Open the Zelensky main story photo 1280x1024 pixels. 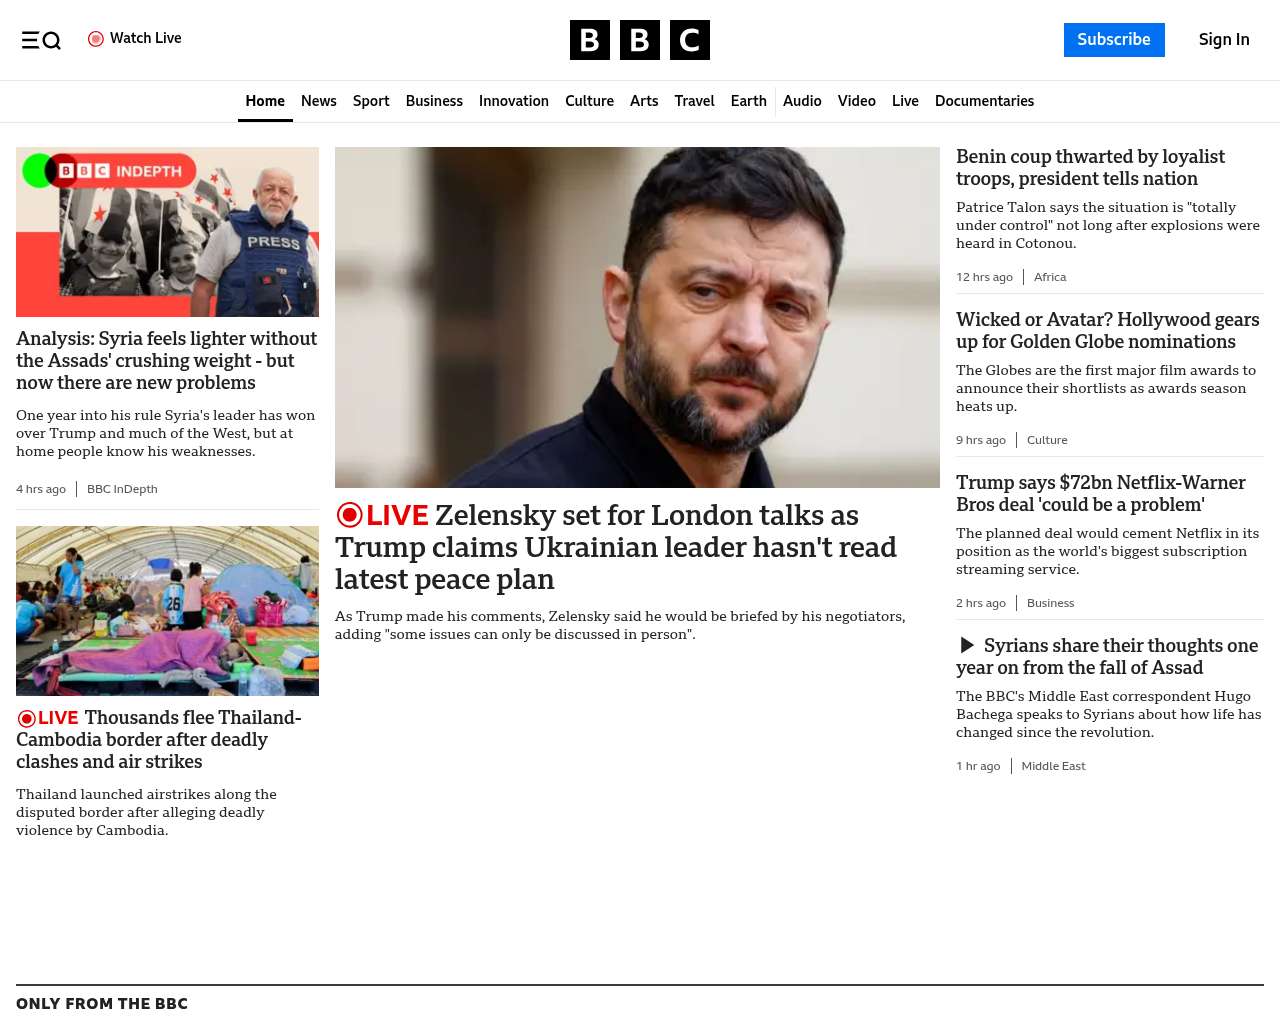pyautogui.click(x=637, y=317)
